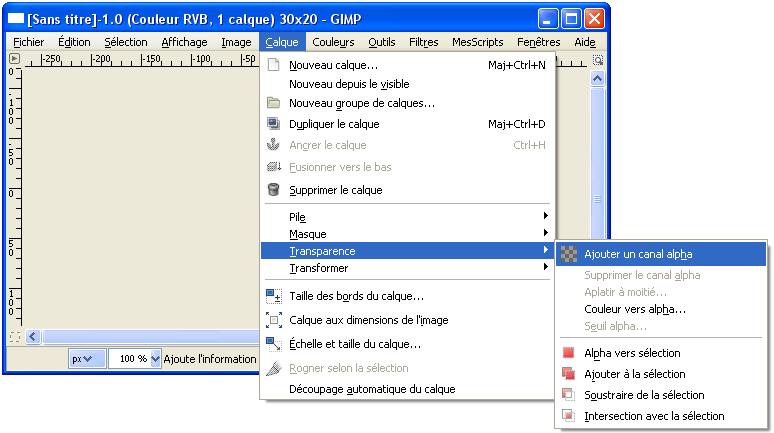This screenshot has height=433, width=774.
Task: Select Supprimer le calque entry
Action: point(407,190)
